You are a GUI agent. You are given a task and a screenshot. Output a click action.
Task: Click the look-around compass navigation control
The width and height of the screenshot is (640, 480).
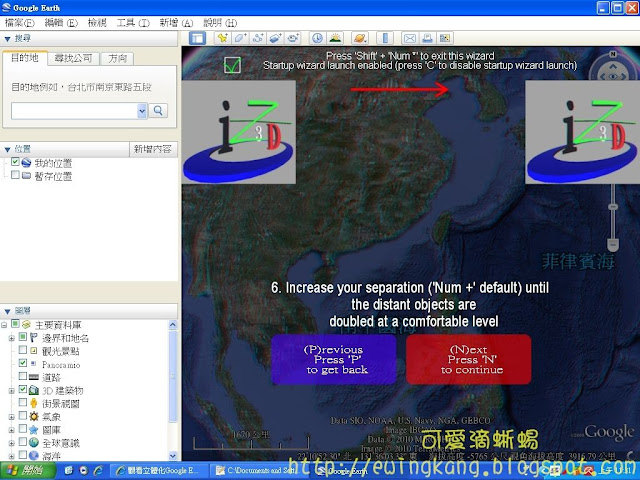point(613,76)
